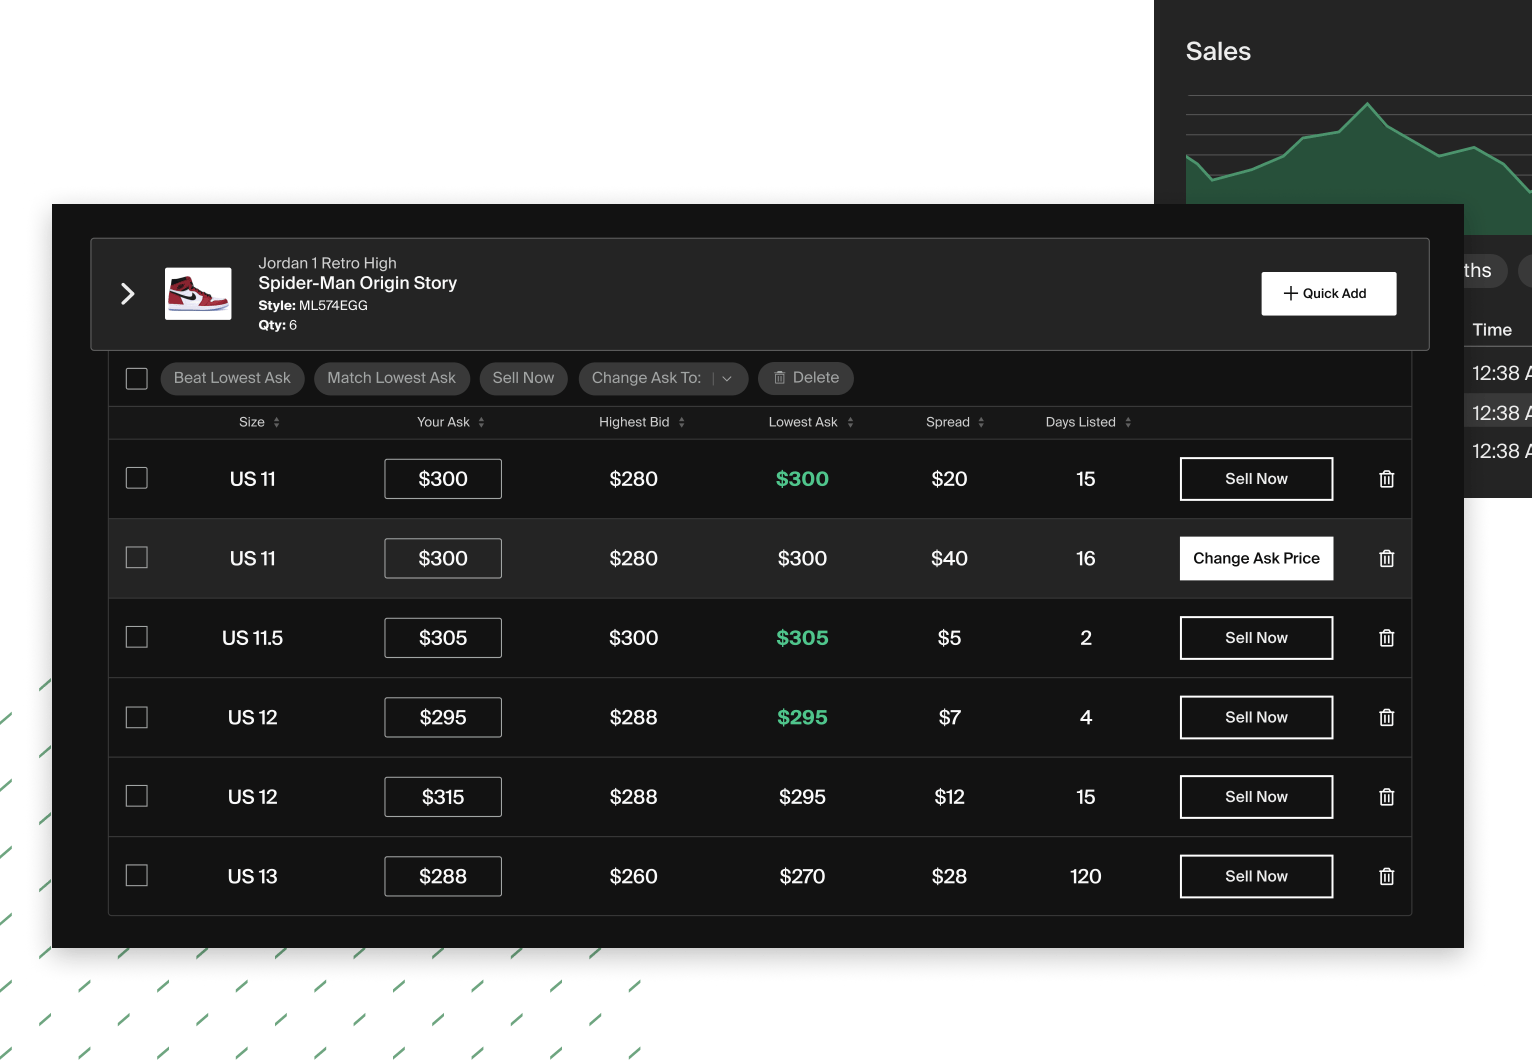Tick the select-all checkbox beside Beat Lowest Ask

[137, 378]
